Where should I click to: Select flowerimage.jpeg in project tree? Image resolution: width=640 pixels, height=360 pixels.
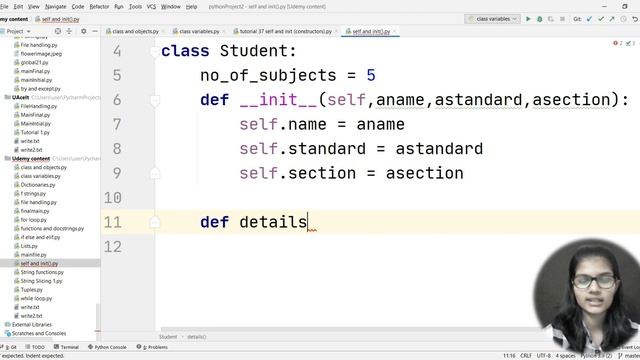41,53
